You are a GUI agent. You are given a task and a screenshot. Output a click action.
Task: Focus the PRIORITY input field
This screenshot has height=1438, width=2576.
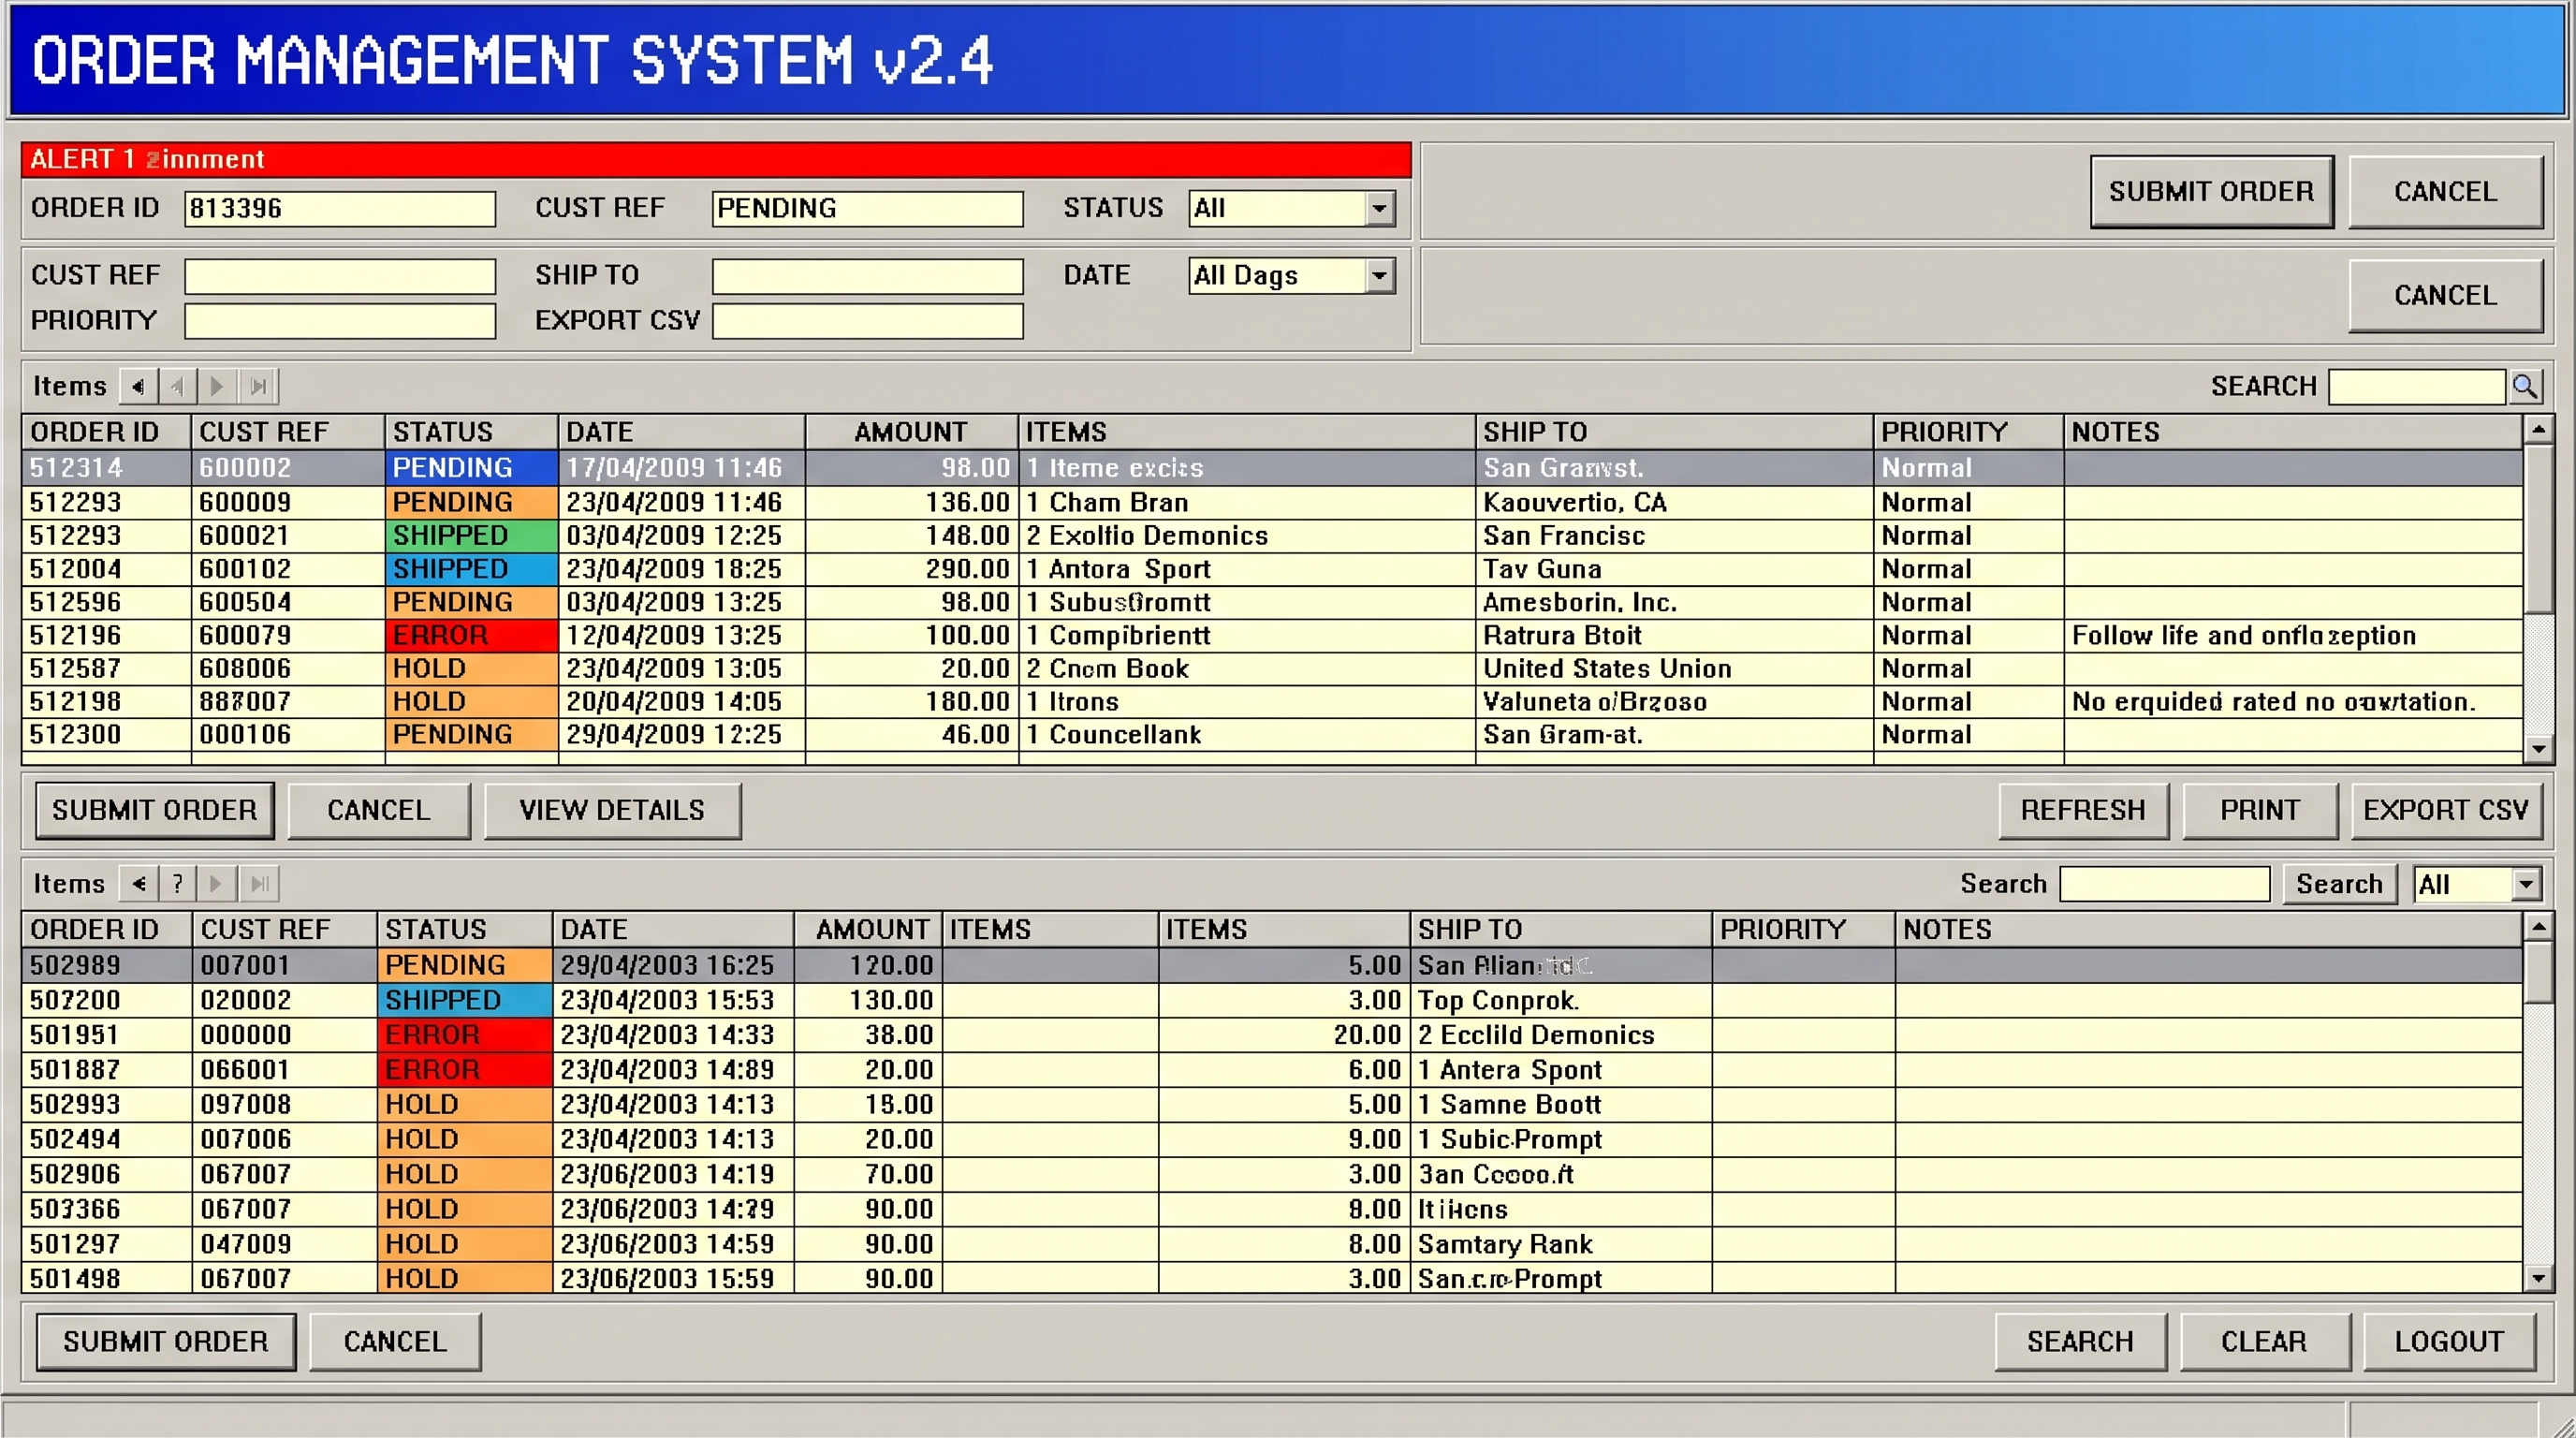coord(340,321)
